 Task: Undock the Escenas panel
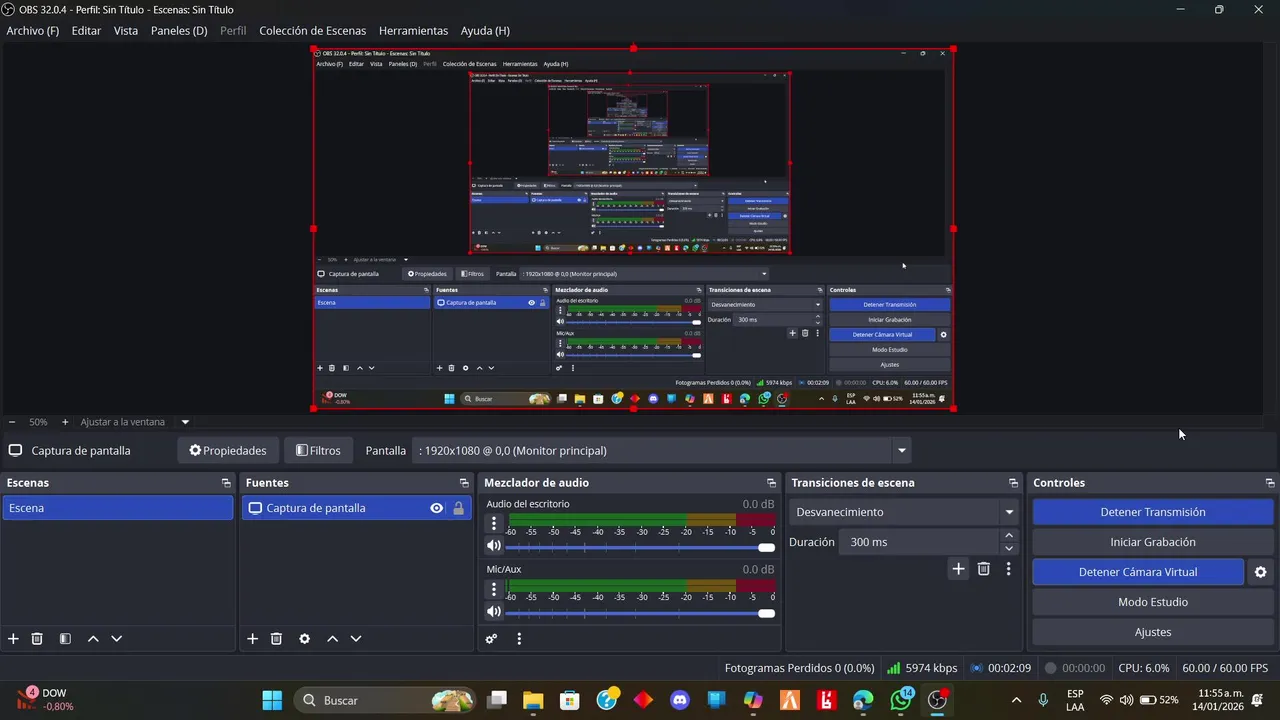coord(226,483)
